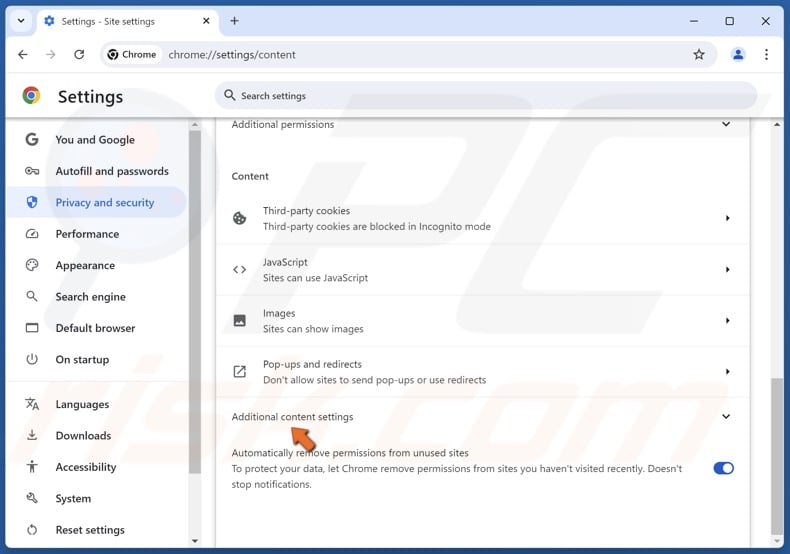Image resolution: width=790 pixels, height=554 pixels.
Task: Click the Search settings field
Action: [486, 96]
